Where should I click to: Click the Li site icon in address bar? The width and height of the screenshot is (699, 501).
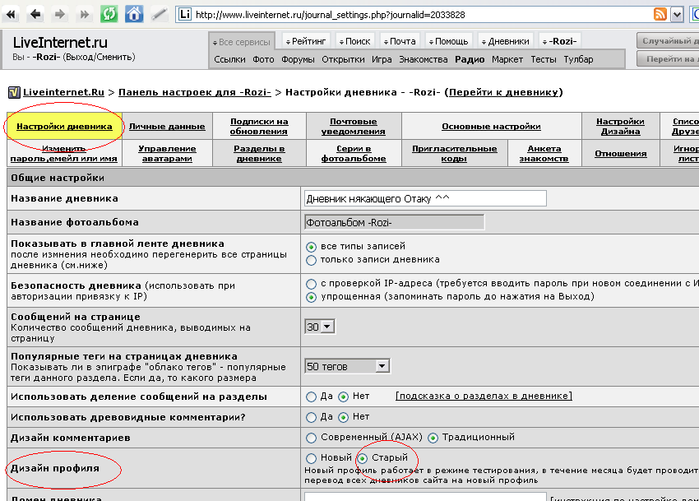click(x=185, y=15)
